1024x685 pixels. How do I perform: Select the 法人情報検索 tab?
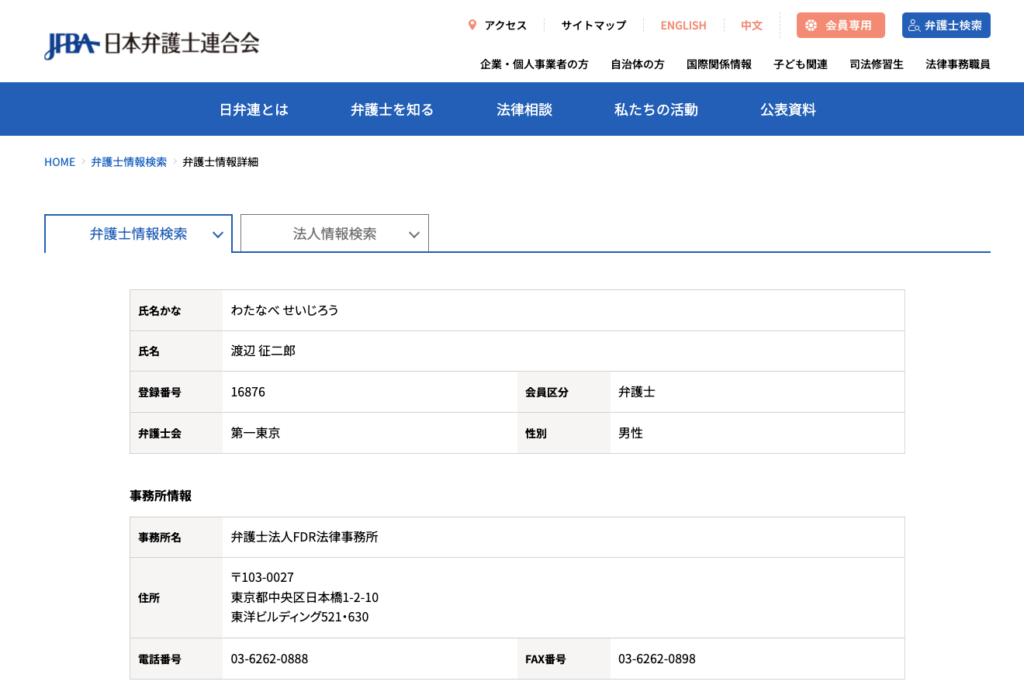point(334,234)
